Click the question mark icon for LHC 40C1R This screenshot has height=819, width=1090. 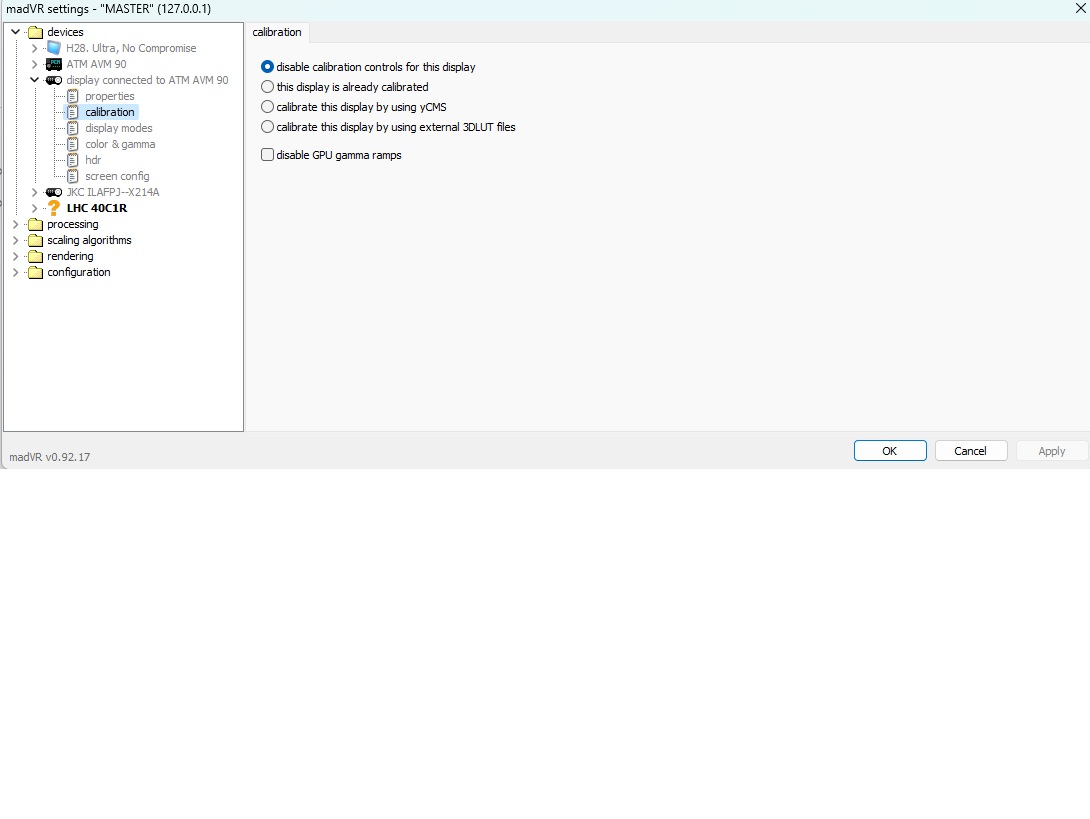pos(54,208)
